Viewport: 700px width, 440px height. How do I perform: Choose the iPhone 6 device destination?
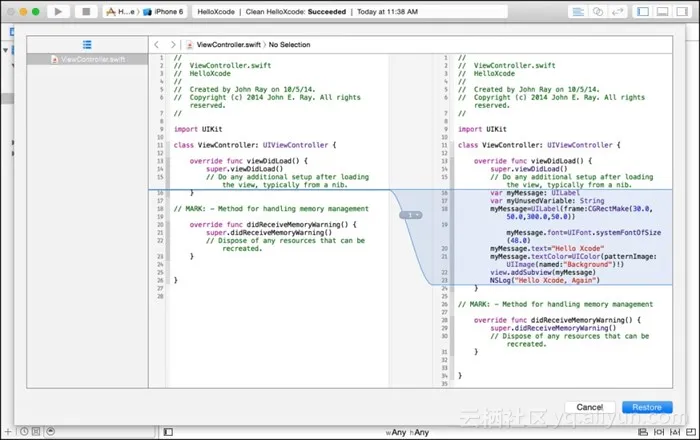click(163, 12)
